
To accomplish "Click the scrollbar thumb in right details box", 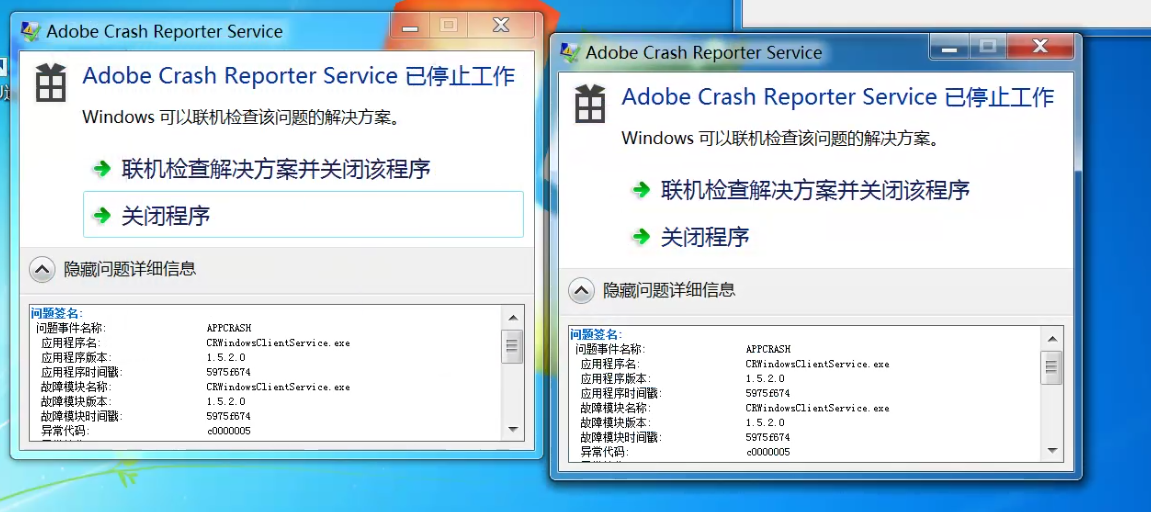I will pos(1052,367).
